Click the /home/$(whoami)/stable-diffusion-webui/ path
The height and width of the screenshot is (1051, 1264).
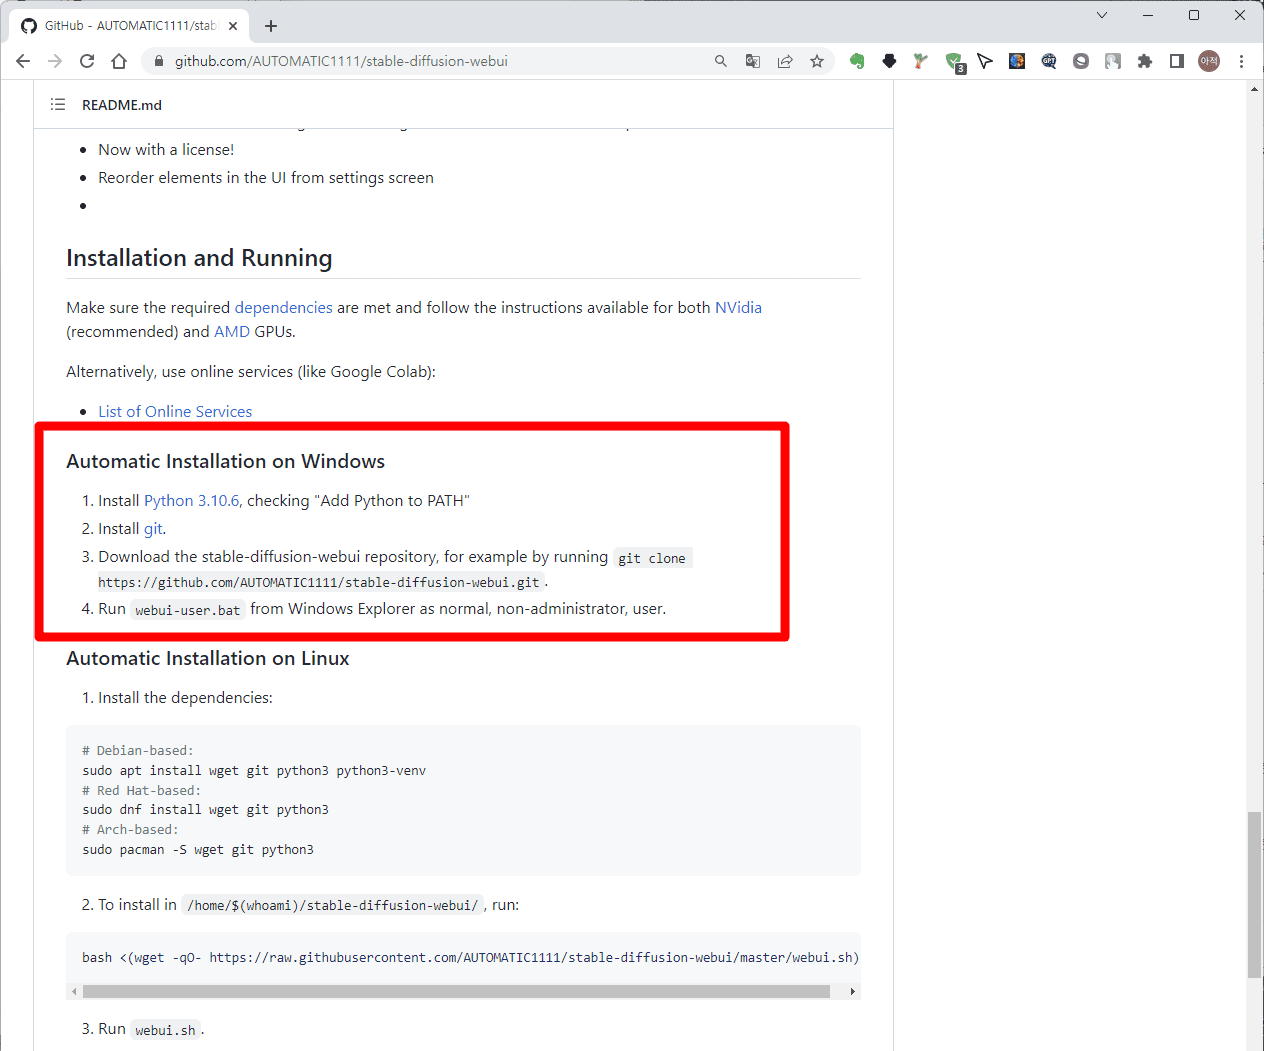click(x=333, y=905)
